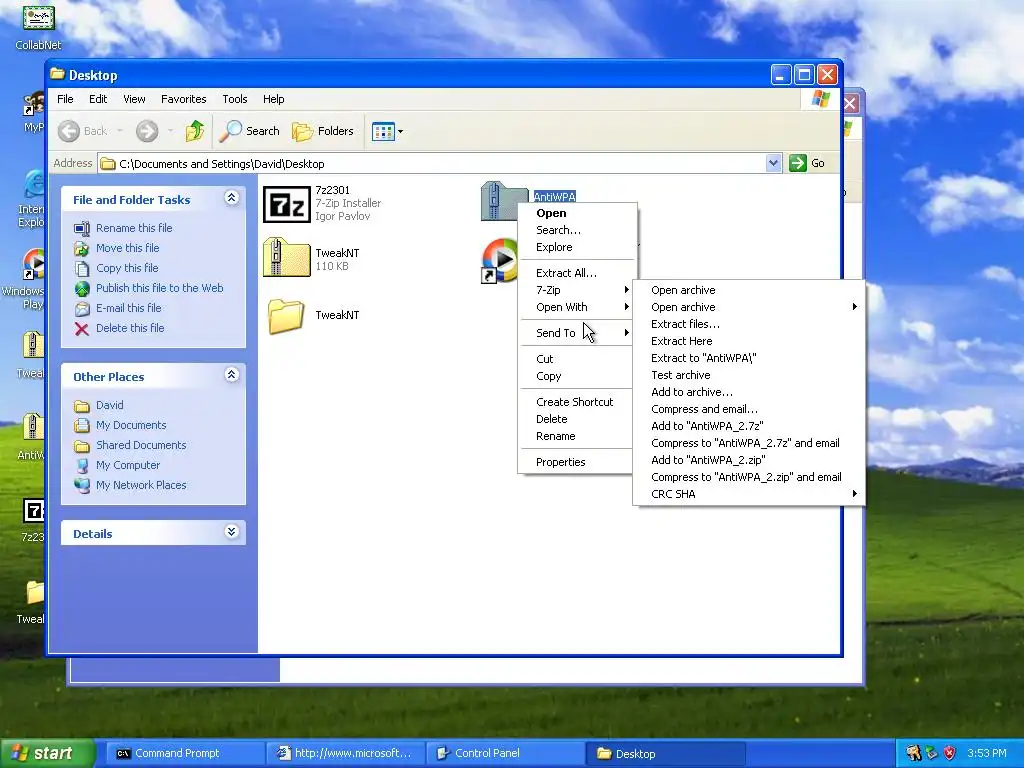
Task: Select the TweakNT zip archive icon
Action: tap(286, 257)
